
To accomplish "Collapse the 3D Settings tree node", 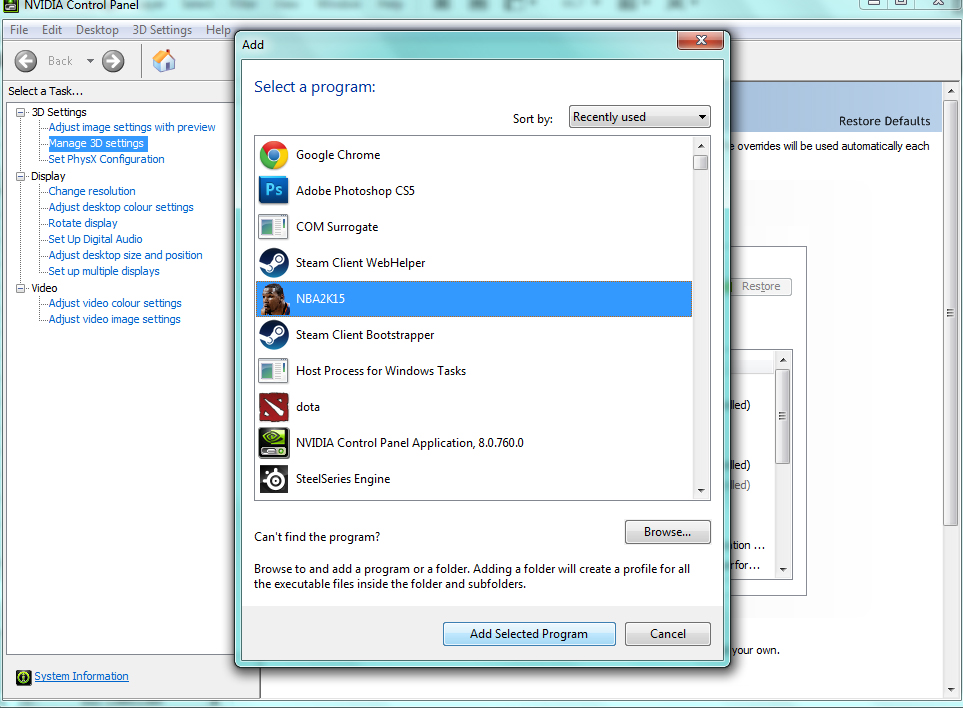I will (20, 112).
